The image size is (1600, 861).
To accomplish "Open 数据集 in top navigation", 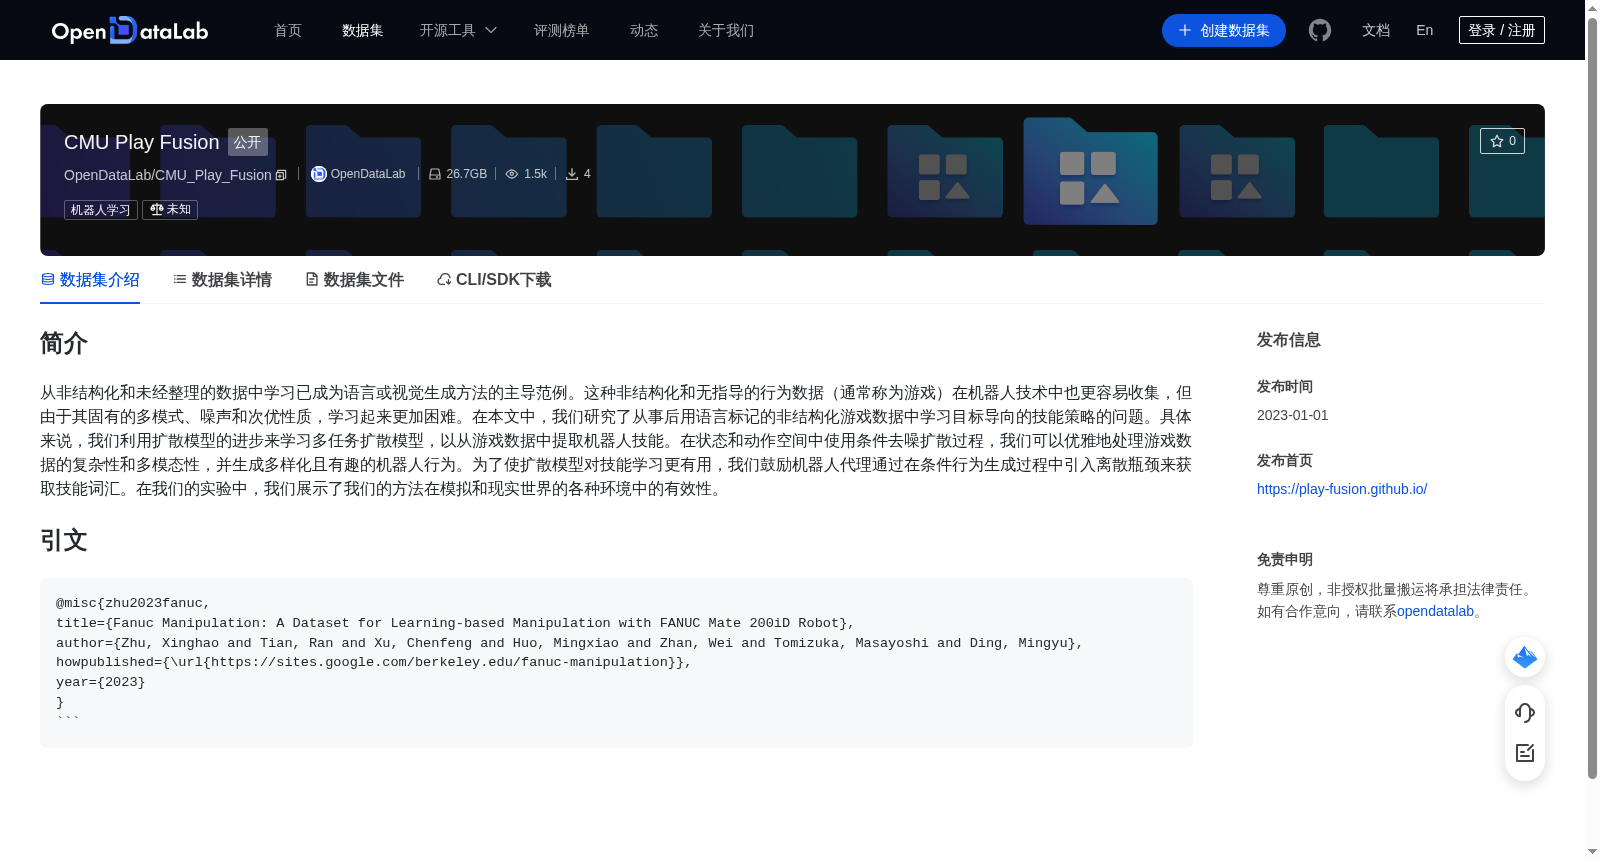I will click(x=362, y=31).
